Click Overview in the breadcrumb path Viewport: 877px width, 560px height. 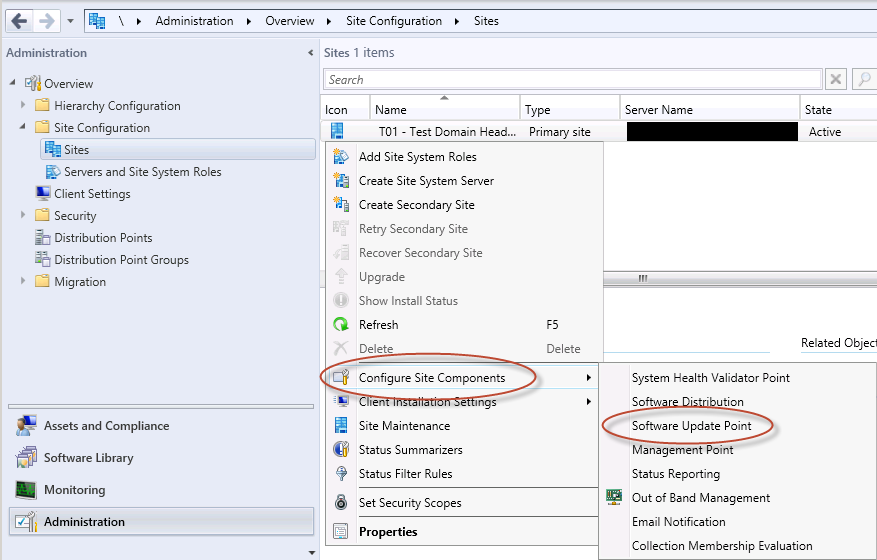(289, 21)
